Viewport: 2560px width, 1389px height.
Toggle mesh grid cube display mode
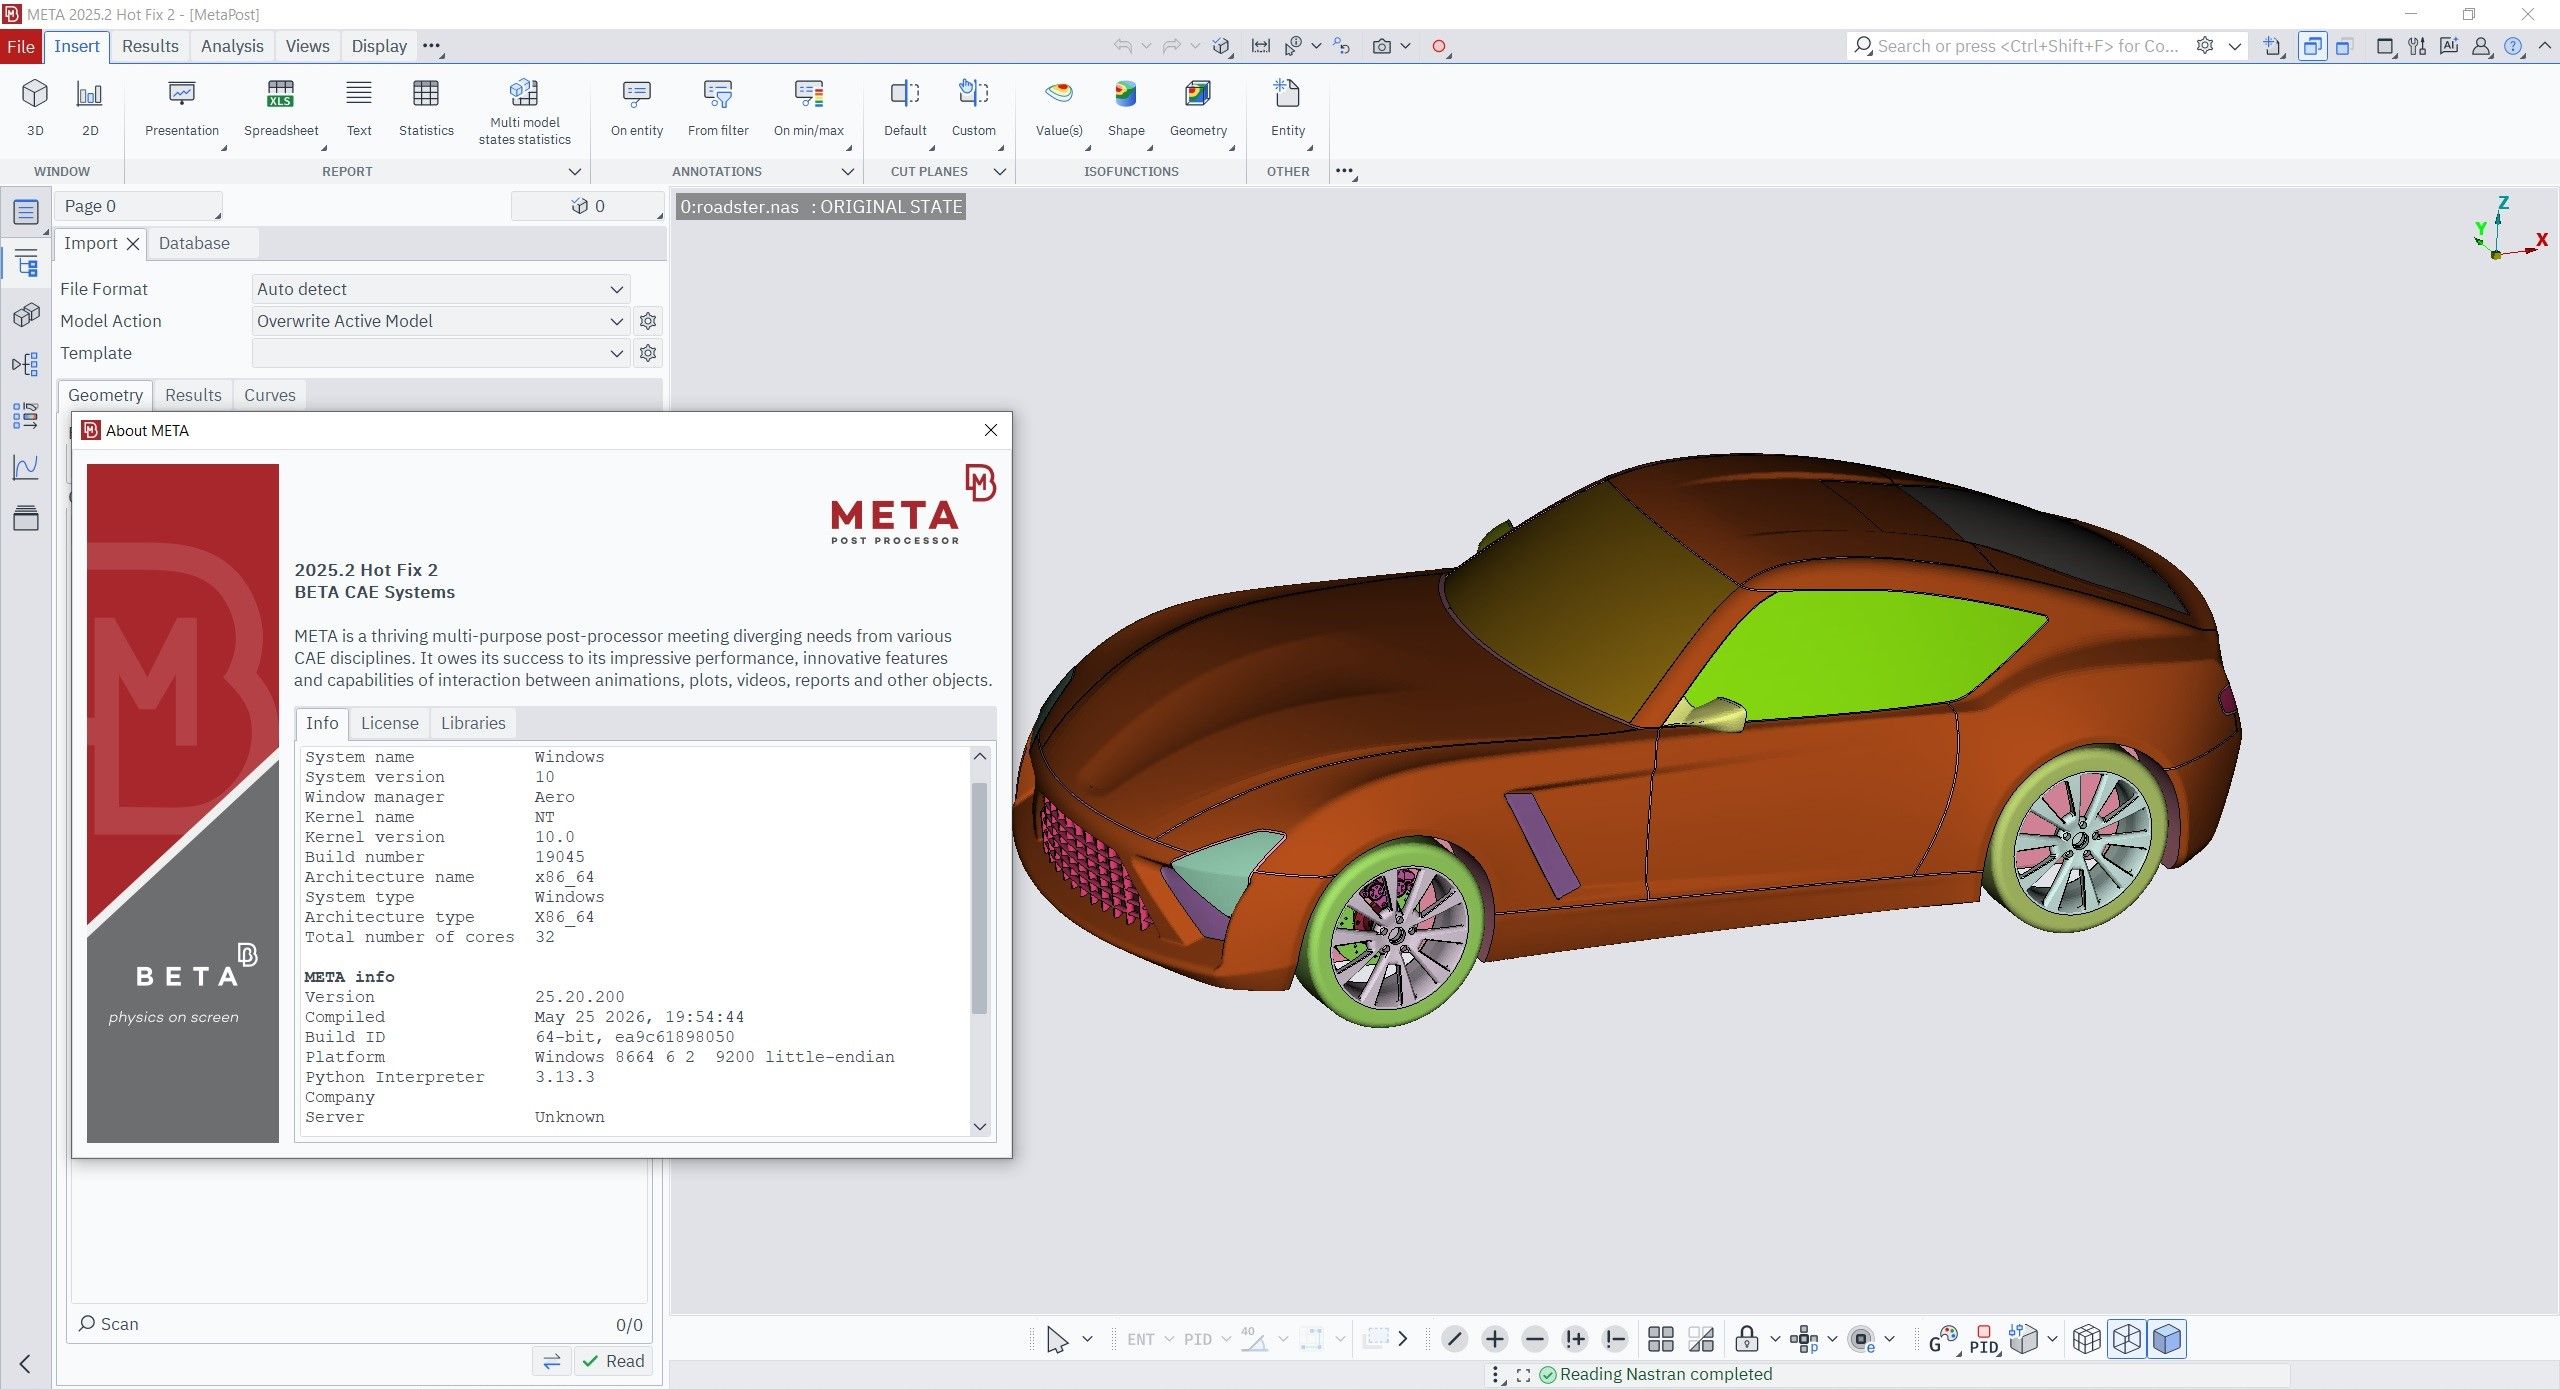click(x=2087, y=1339)
